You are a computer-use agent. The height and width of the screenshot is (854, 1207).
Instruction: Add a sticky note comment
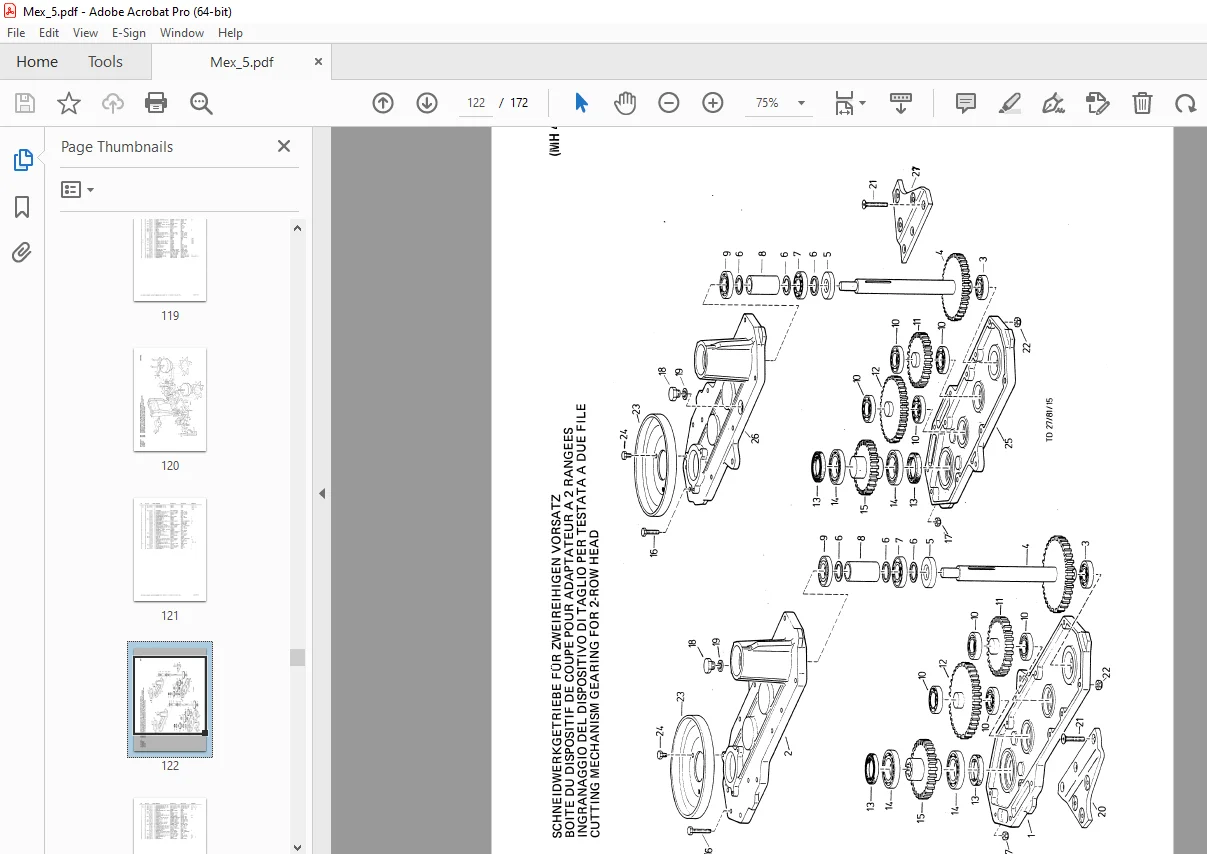(x=966, y=103)
